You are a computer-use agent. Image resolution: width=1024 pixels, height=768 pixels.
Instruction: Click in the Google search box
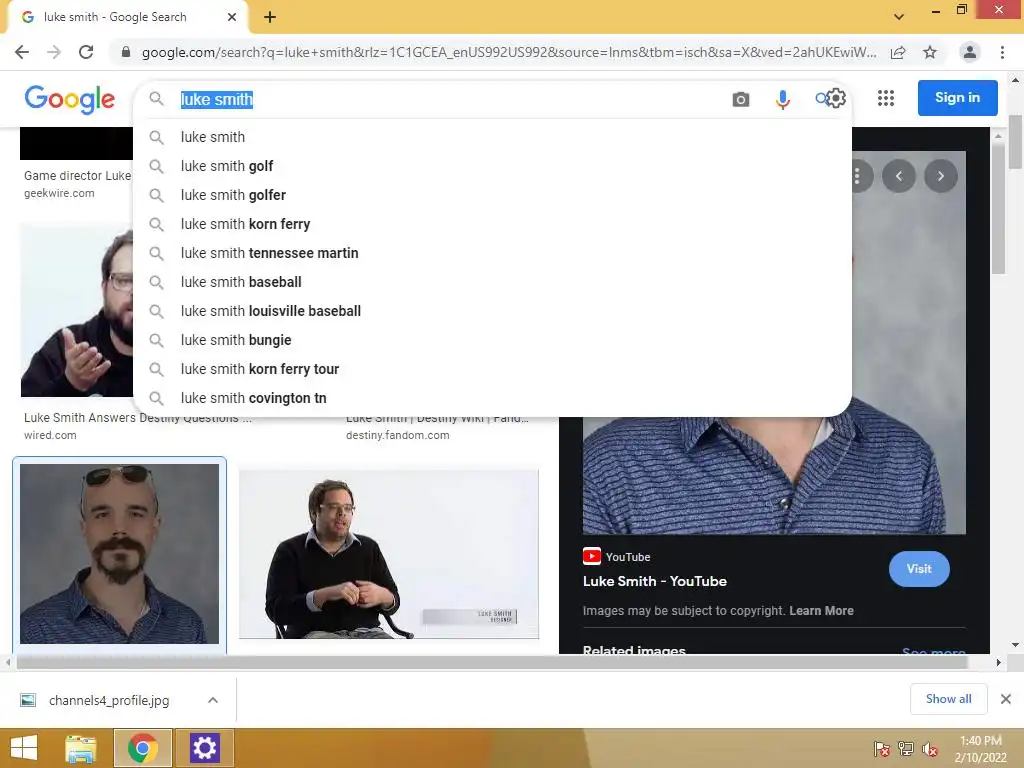[451, 99]
